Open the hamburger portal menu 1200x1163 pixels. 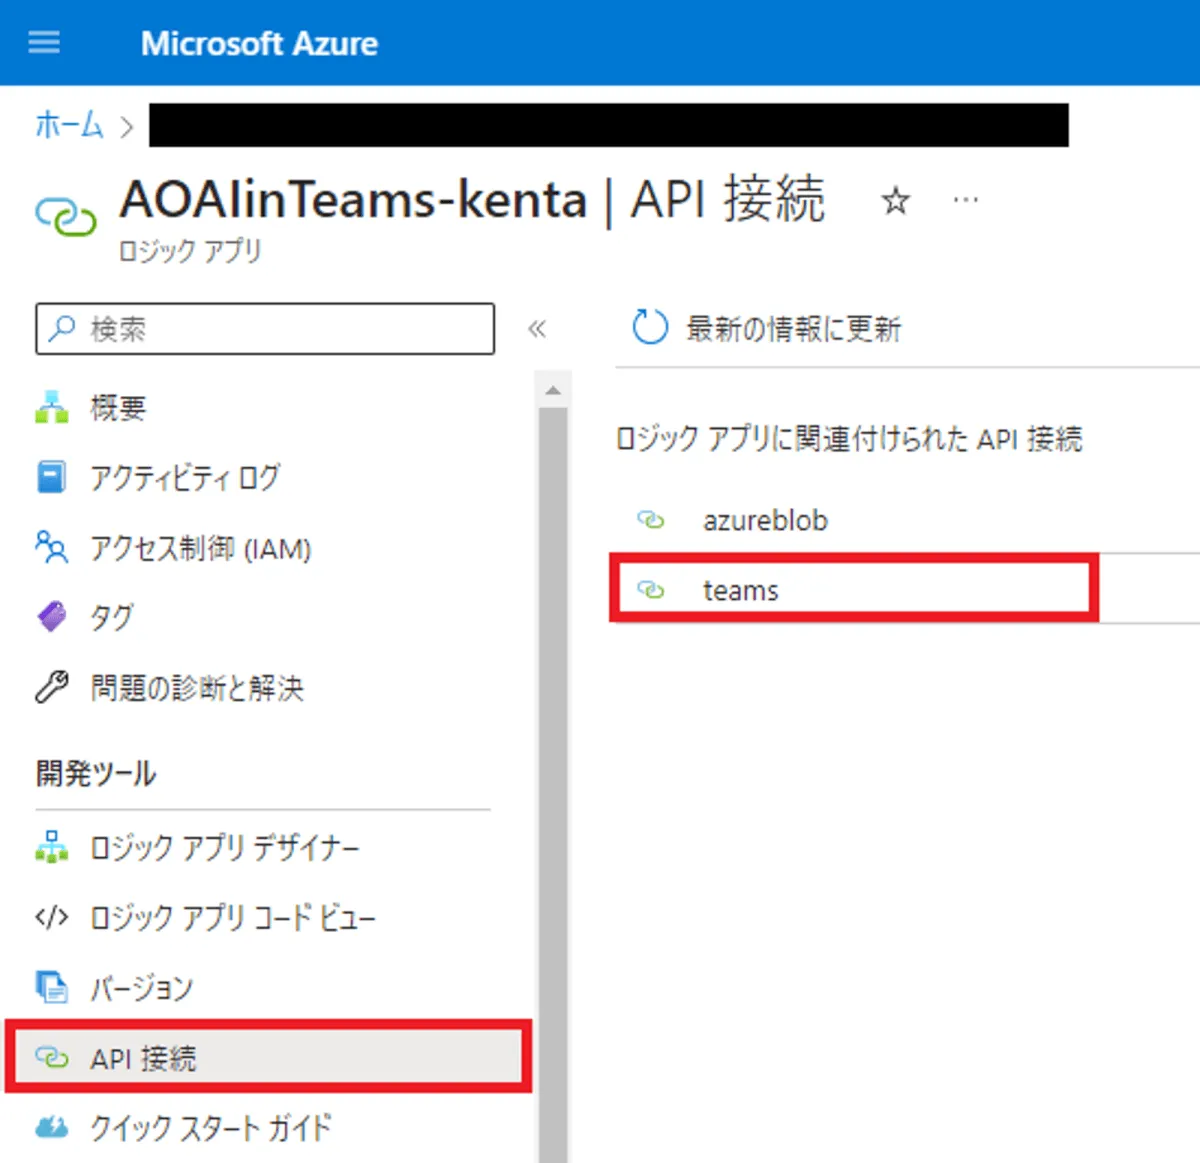(x=44, y=43)
